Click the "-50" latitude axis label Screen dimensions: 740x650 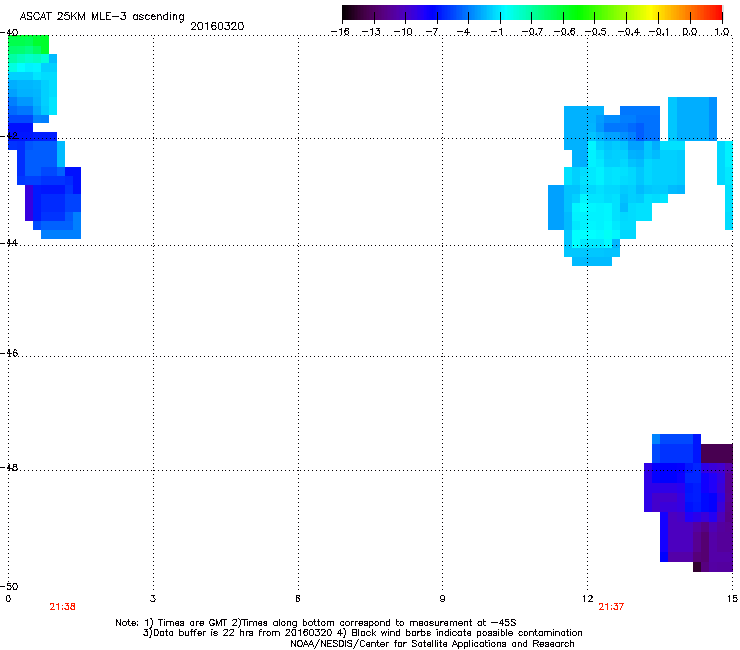click(x=9, y=586)
